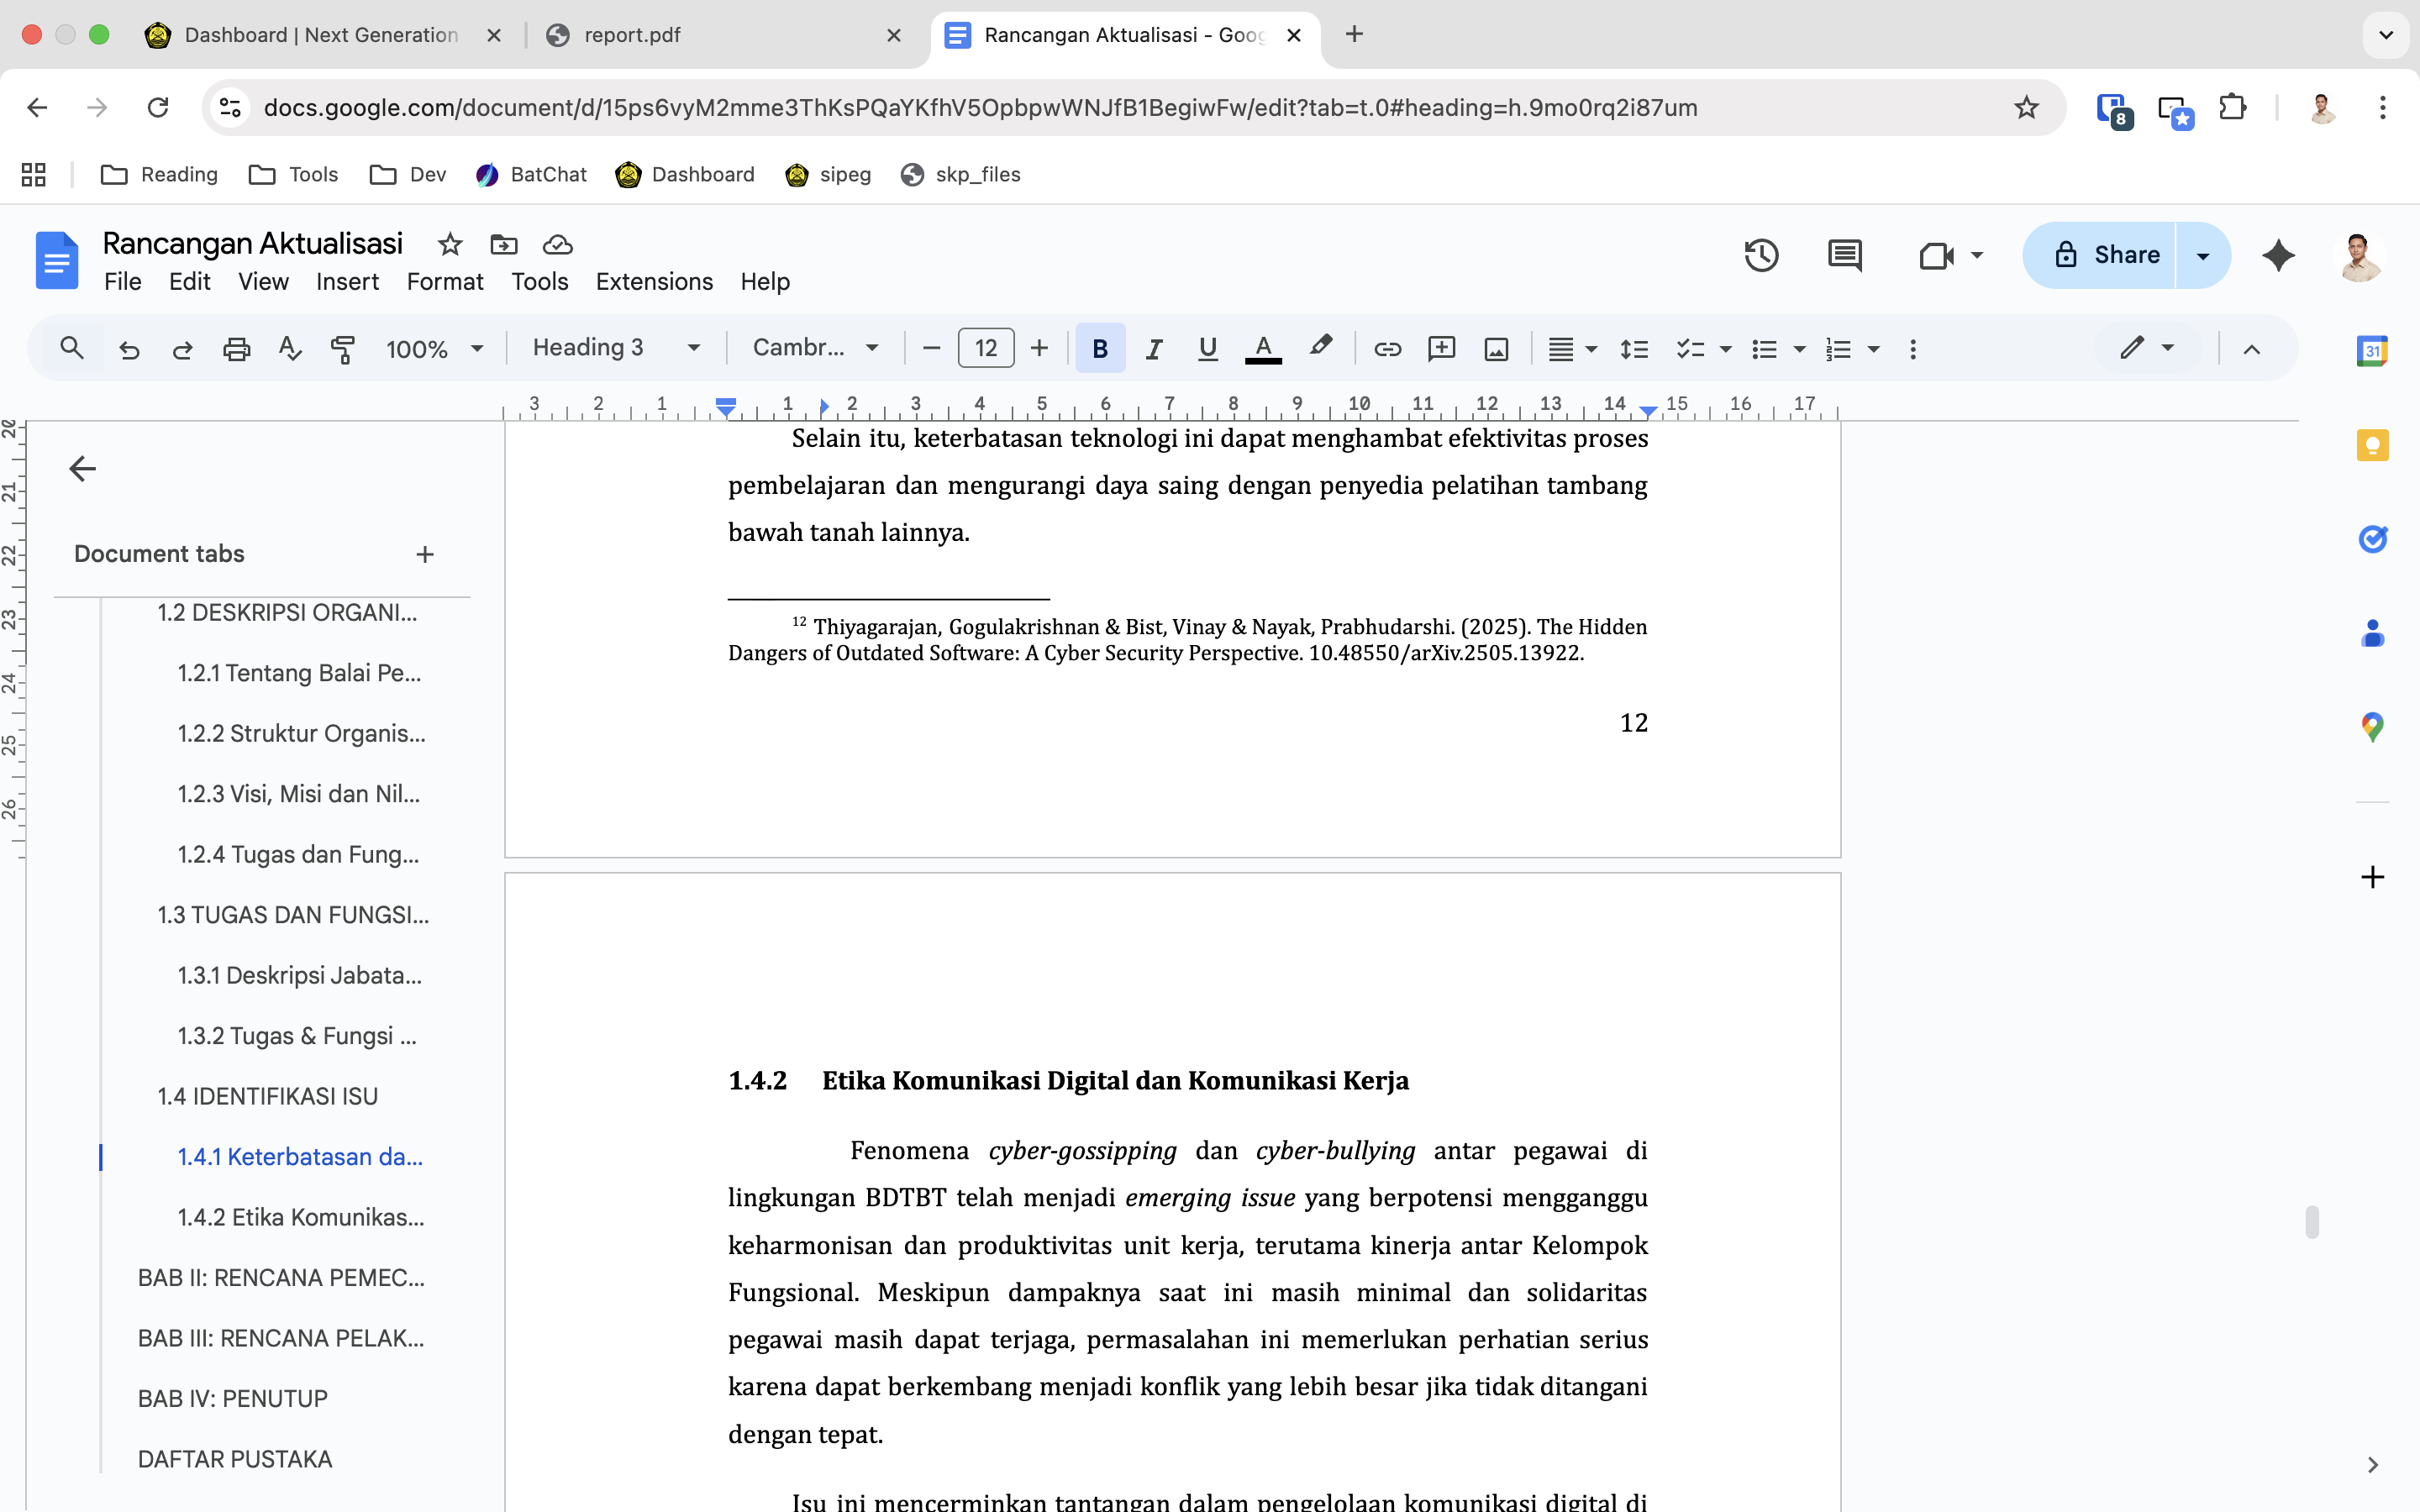Viewport: 2420px width, 1512px height.
Task: Open the comments panel icon
Action: tap(1844, 256)
